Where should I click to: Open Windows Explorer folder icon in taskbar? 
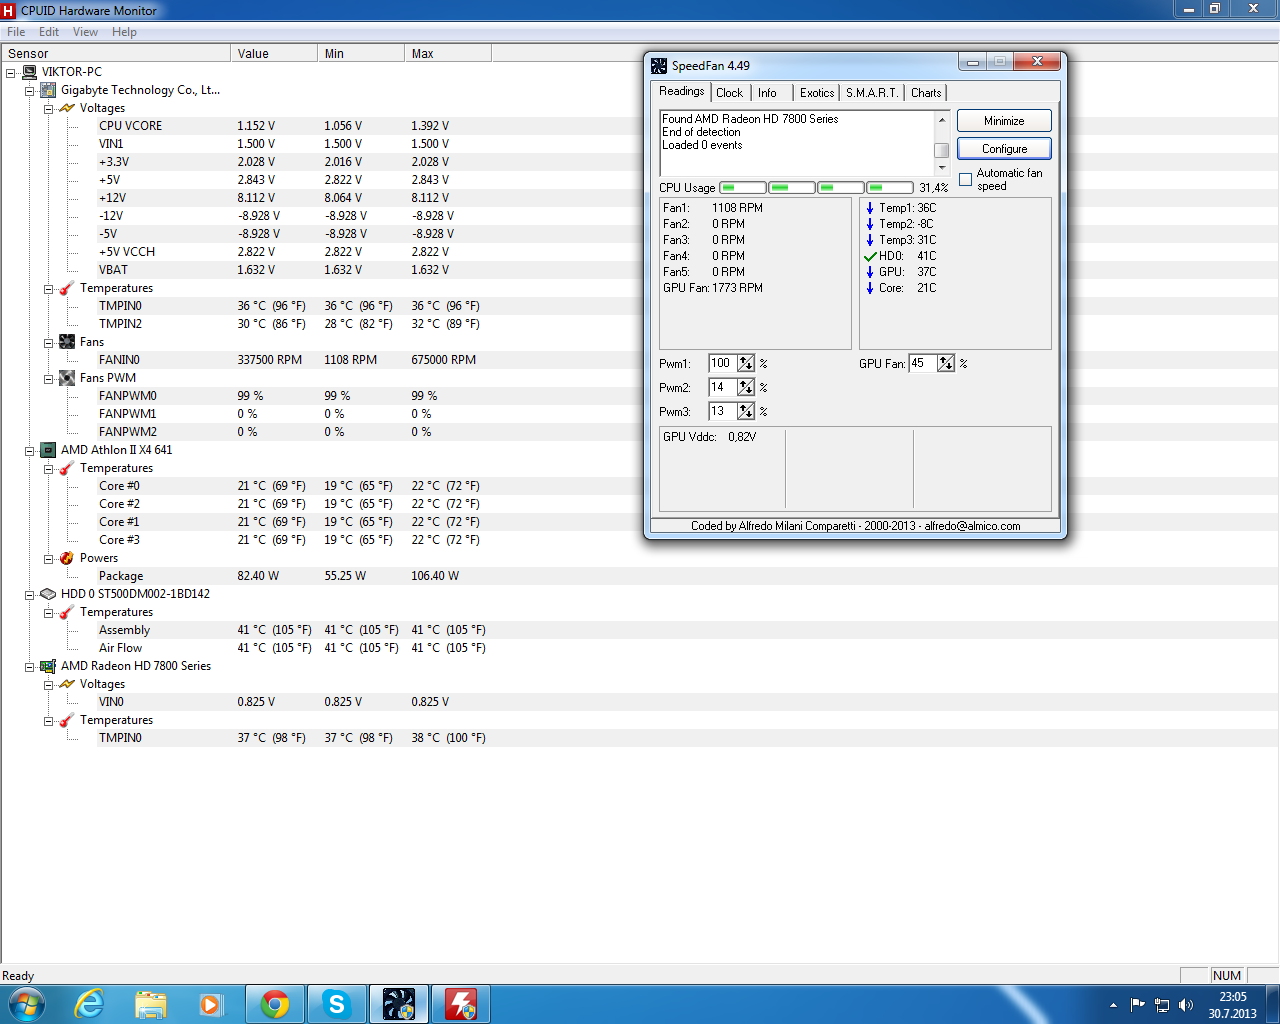[151, 1004]
